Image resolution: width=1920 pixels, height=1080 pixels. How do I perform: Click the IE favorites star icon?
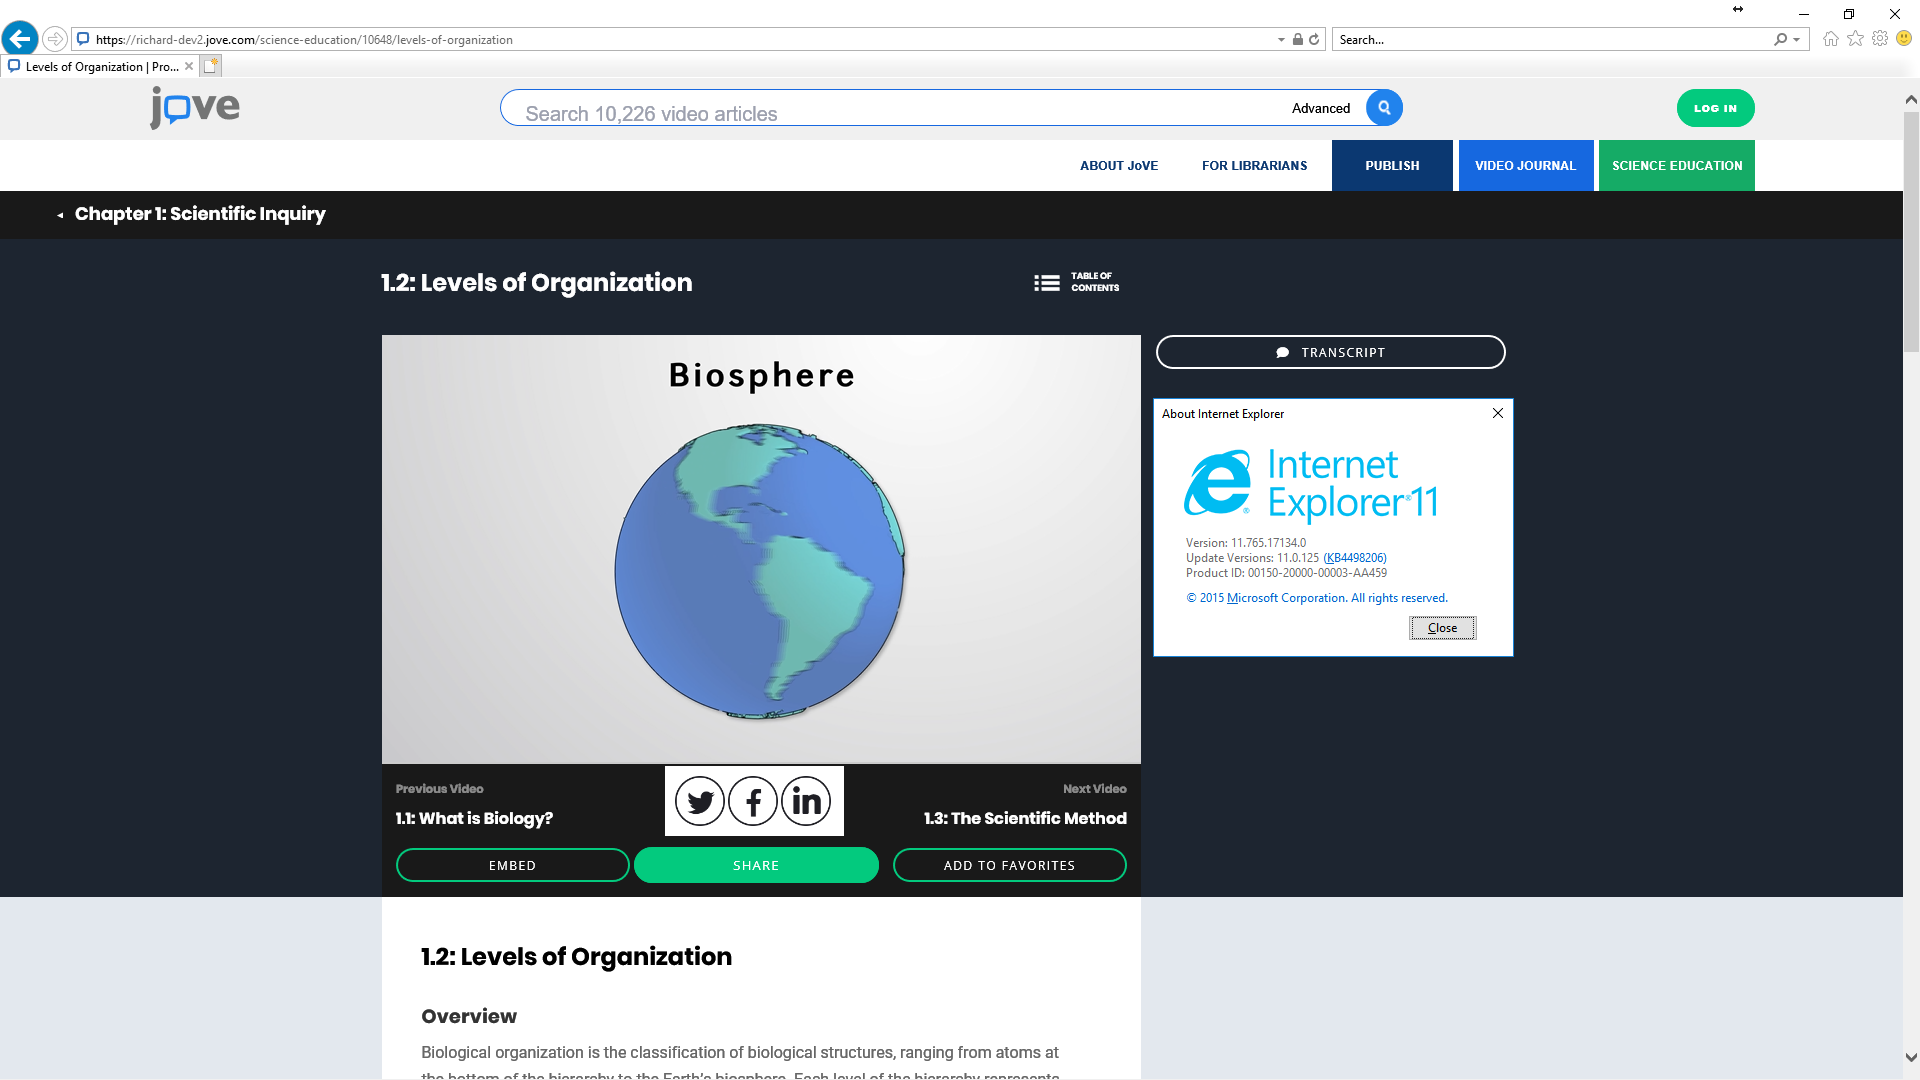(x=1855, y=39)
